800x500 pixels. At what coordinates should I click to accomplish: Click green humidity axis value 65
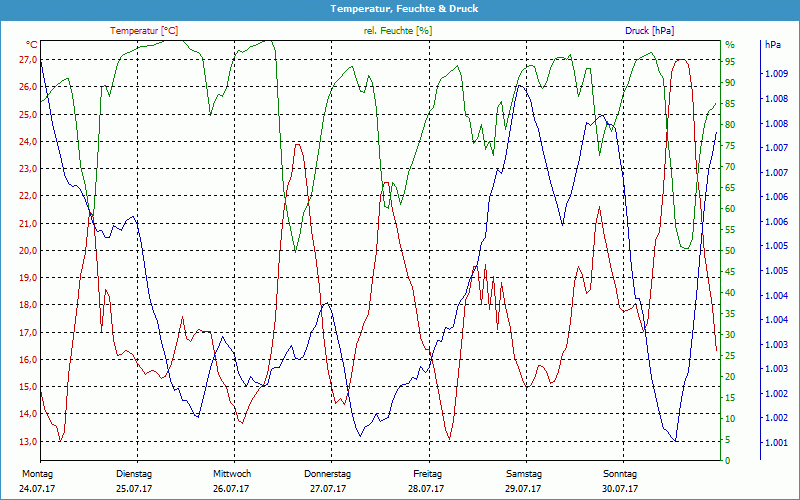point(730,188)
